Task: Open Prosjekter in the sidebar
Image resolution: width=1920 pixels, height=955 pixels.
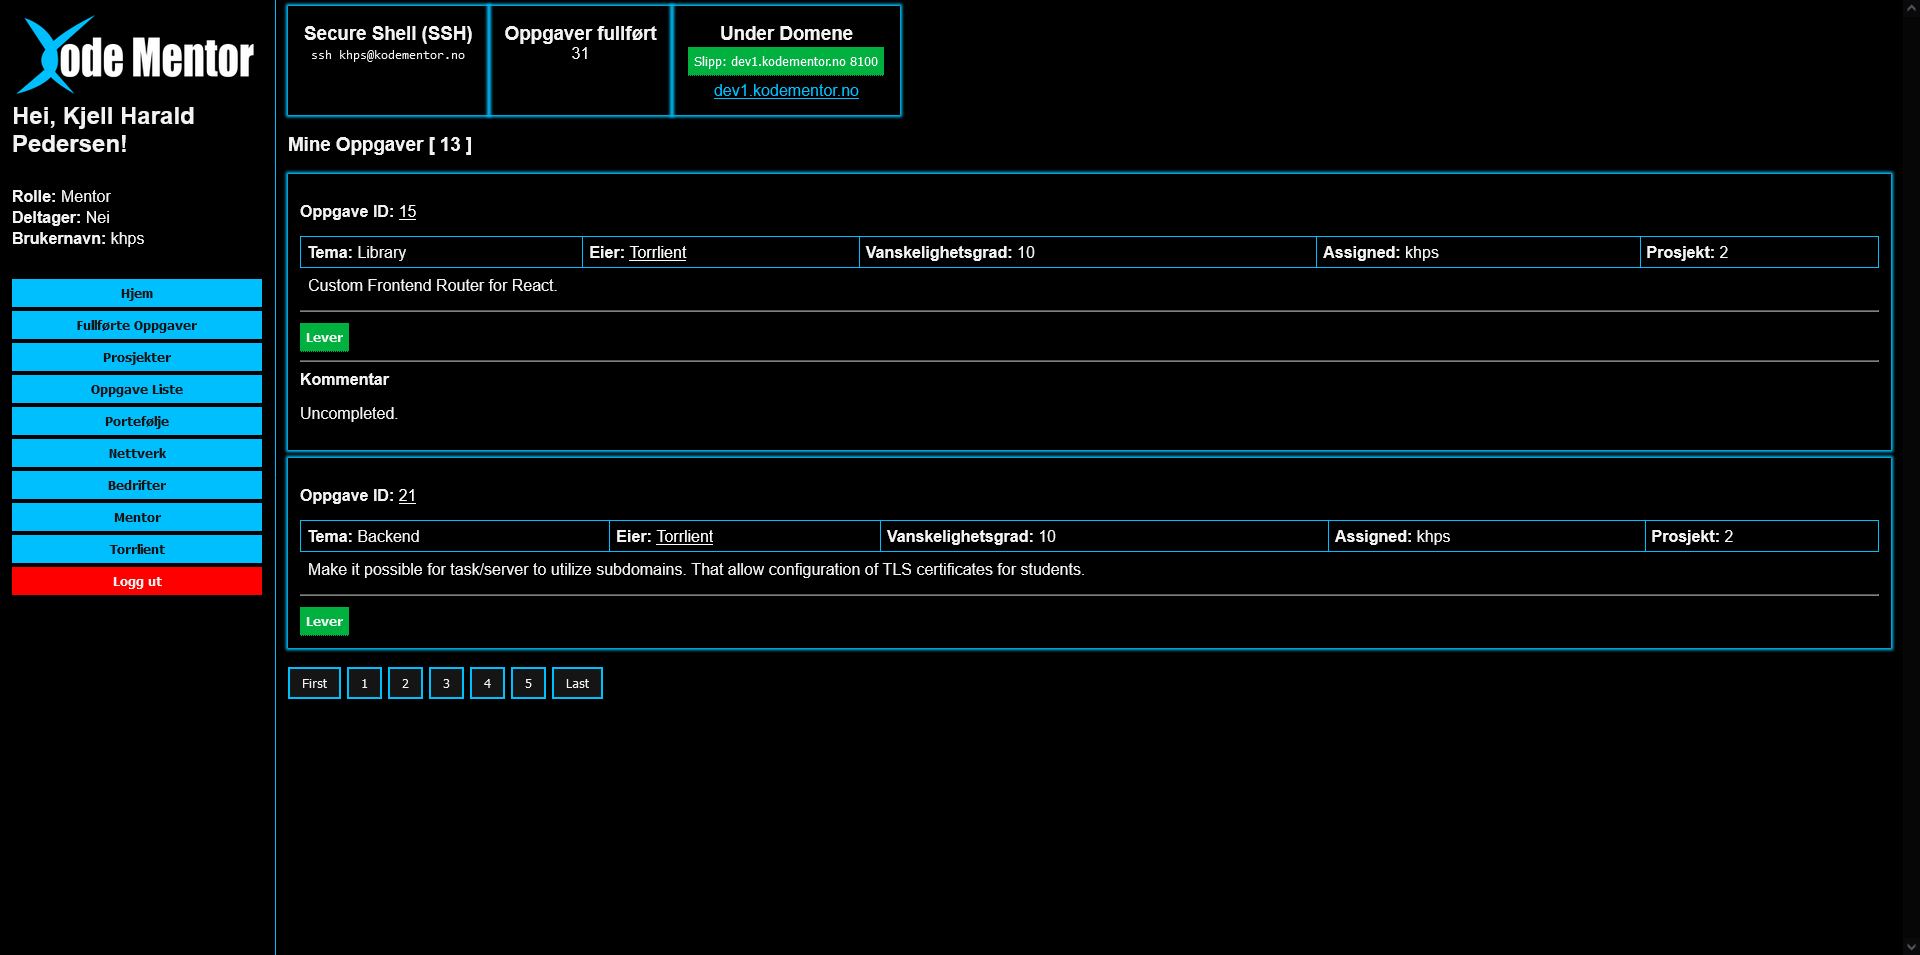Action: 137,357
